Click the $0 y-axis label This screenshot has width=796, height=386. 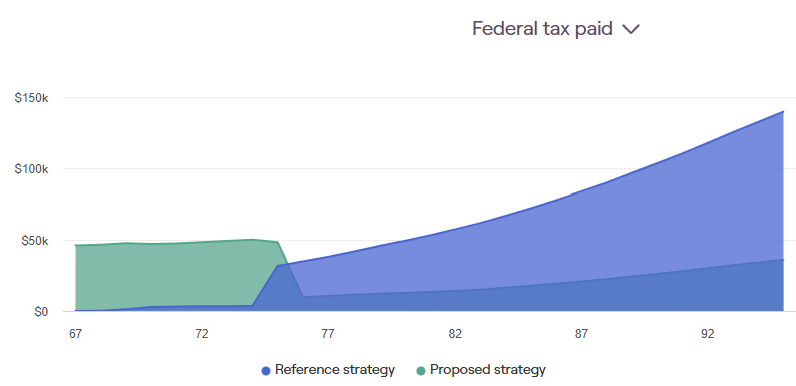[41, 312]
